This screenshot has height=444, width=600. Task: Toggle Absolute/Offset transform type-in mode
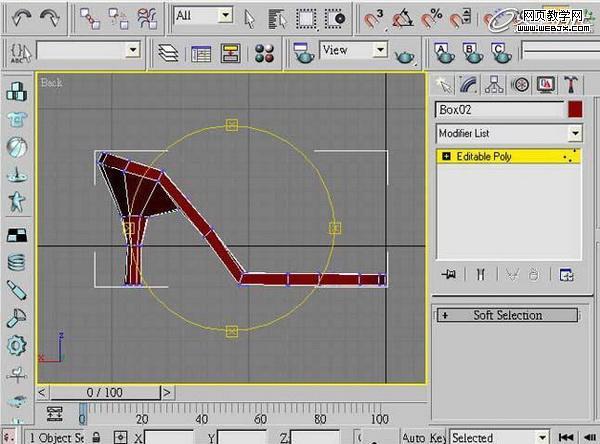coord(121,437)
